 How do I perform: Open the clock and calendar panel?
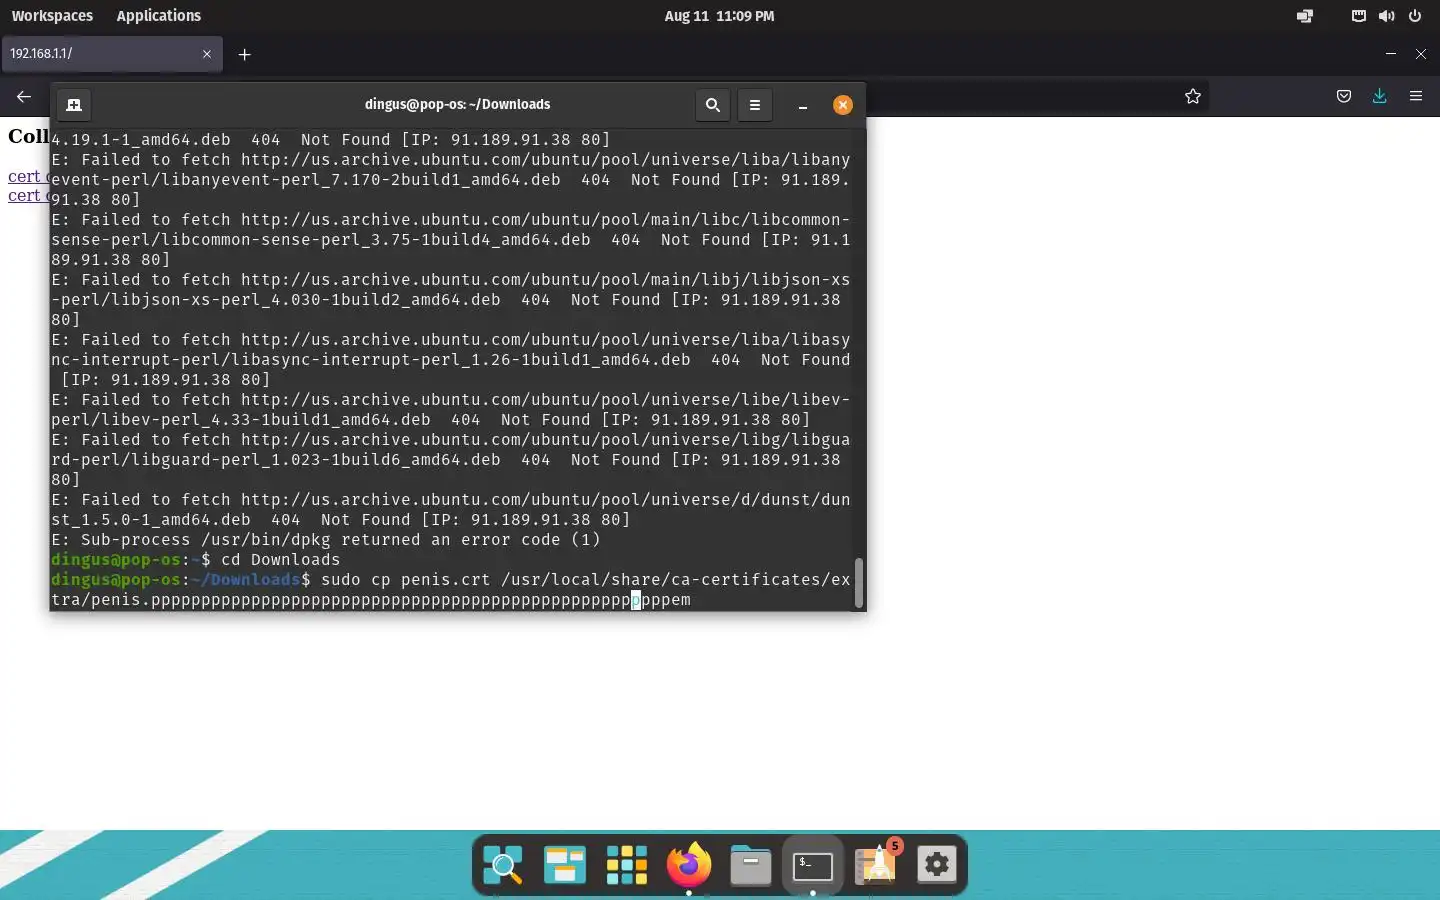[719, 16]
